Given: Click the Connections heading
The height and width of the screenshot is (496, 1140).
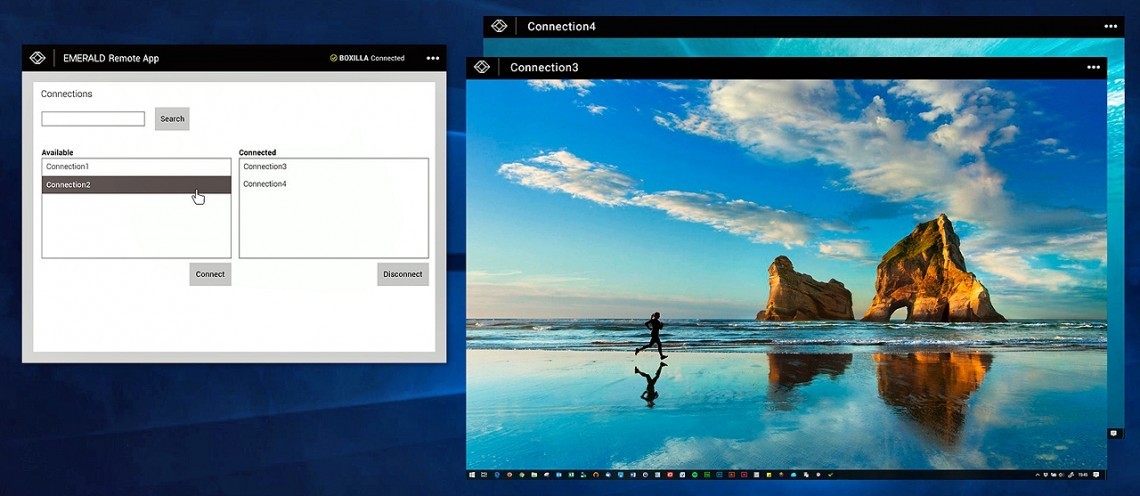Looking at the screenshot, I should (x=67, y=94).
